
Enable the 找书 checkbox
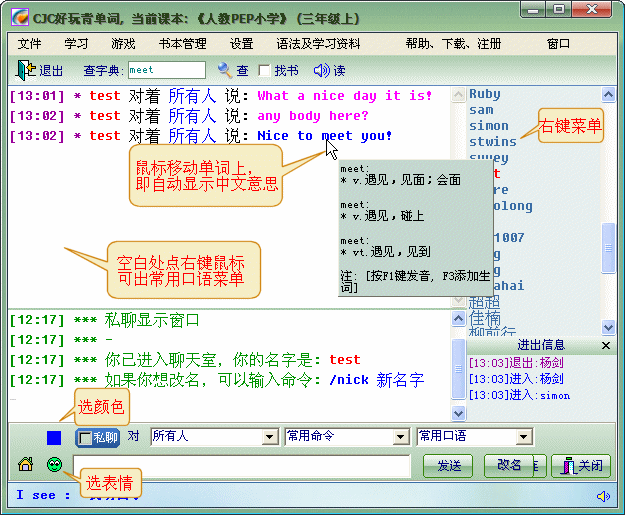click(264, 71)
